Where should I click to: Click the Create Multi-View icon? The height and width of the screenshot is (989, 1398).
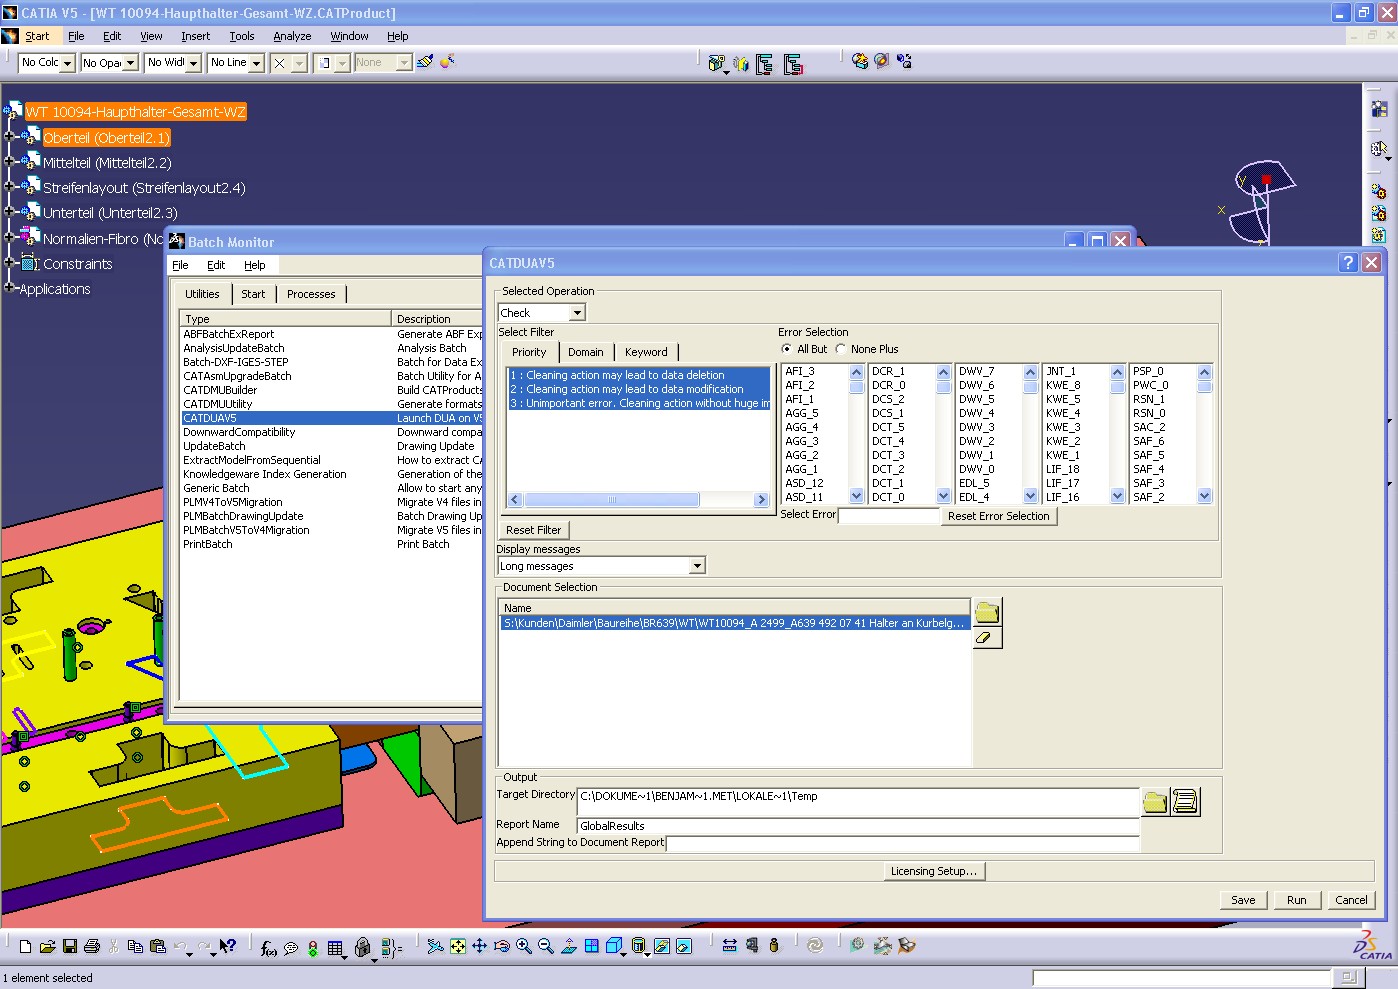pyautogui.click(x=592, y=946)
